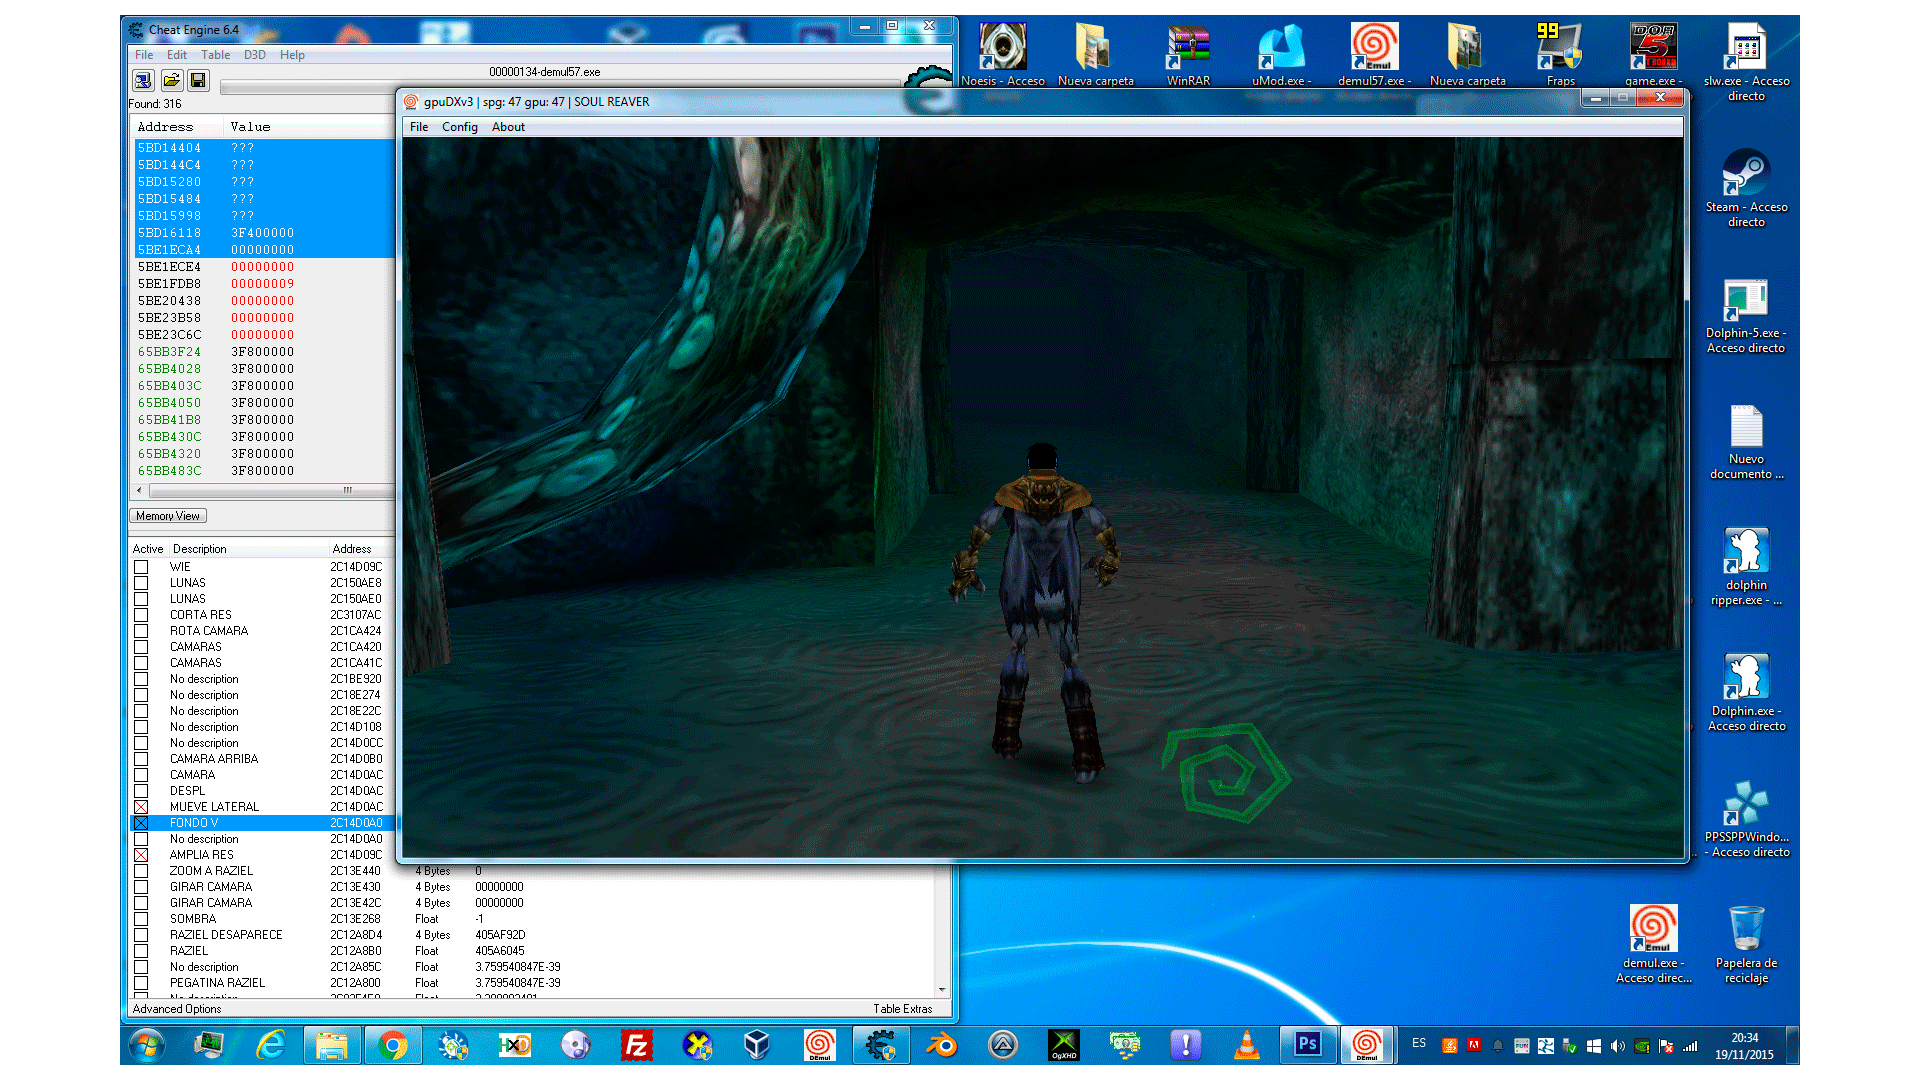
Task: Click the open cheat table folder icon
Action: [x=171, y=80]
